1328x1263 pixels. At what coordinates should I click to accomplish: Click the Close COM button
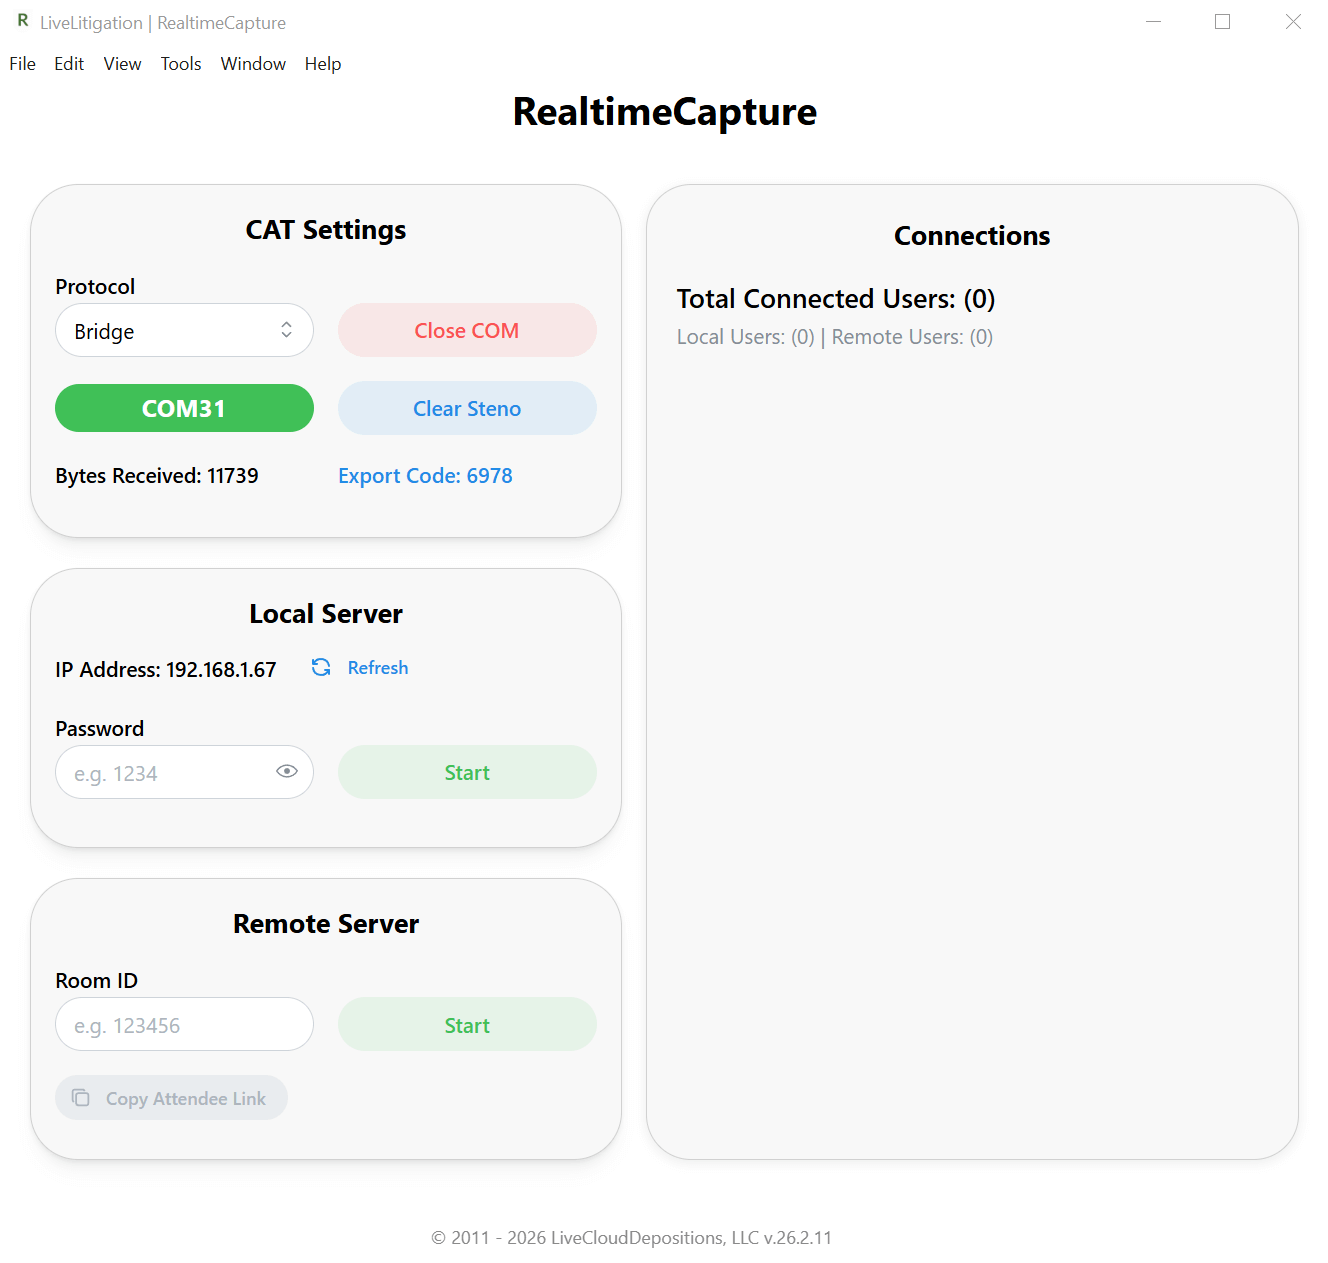tap(466, 330)
